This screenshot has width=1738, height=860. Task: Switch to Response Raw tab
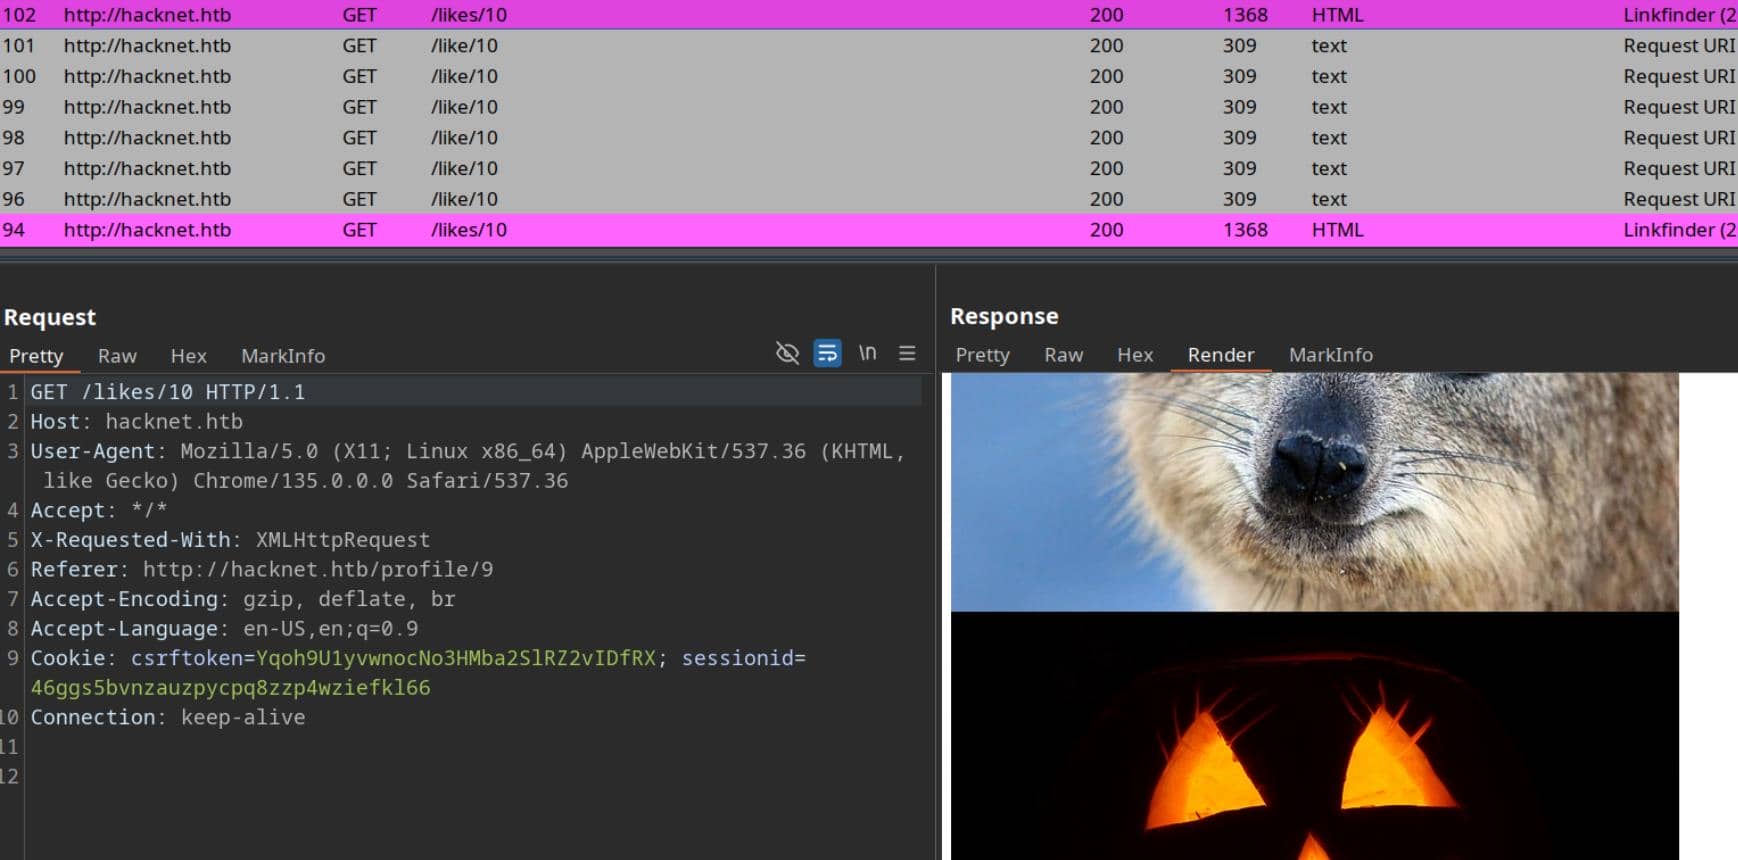click(x=1063, y=355)
